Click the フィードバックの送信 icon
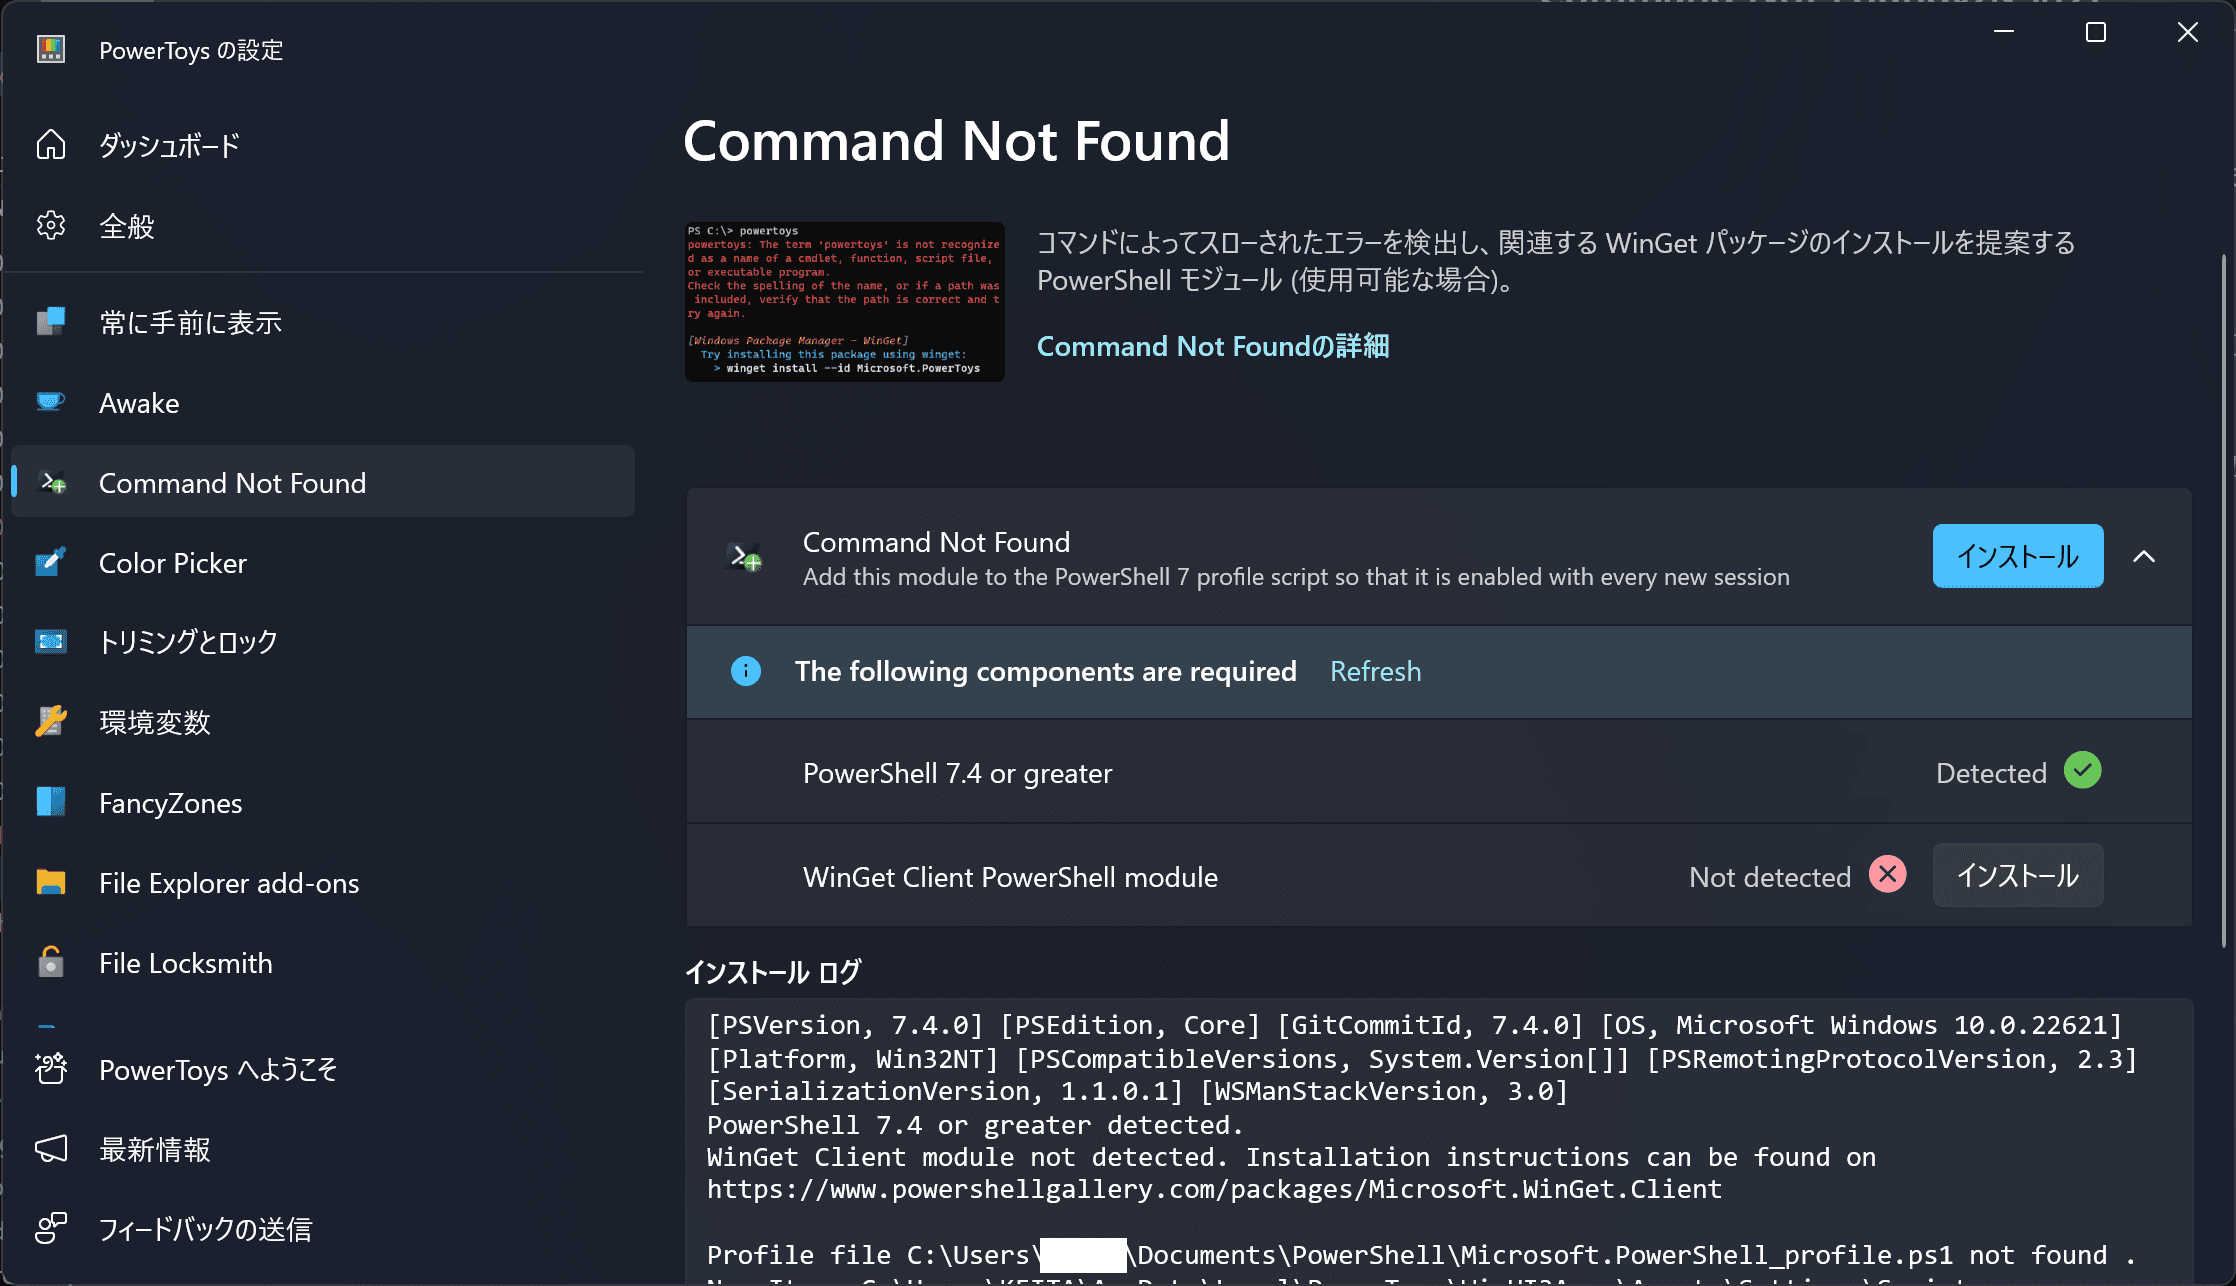This screenshot has height=1286, width=2236. 51,1229
